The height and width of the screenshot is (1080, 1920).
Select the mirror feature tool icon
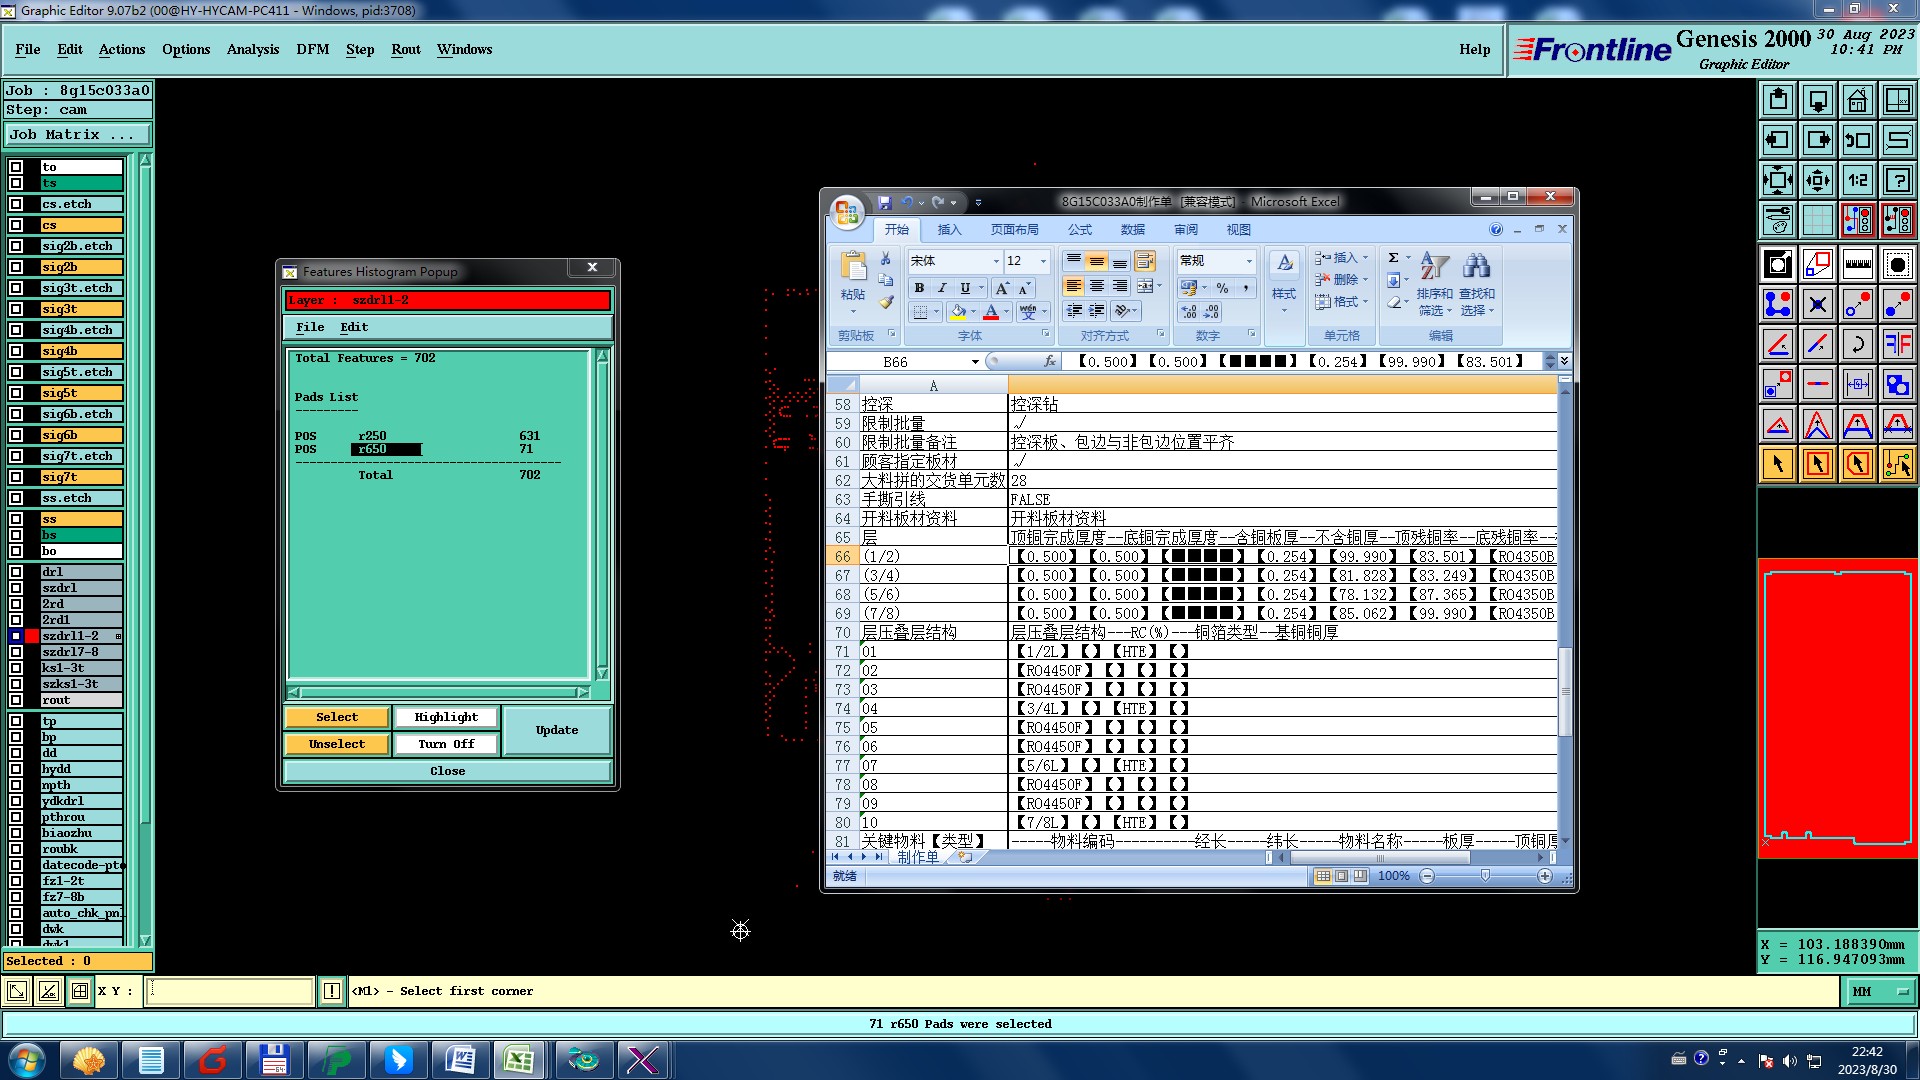[x=1897, y=344]
